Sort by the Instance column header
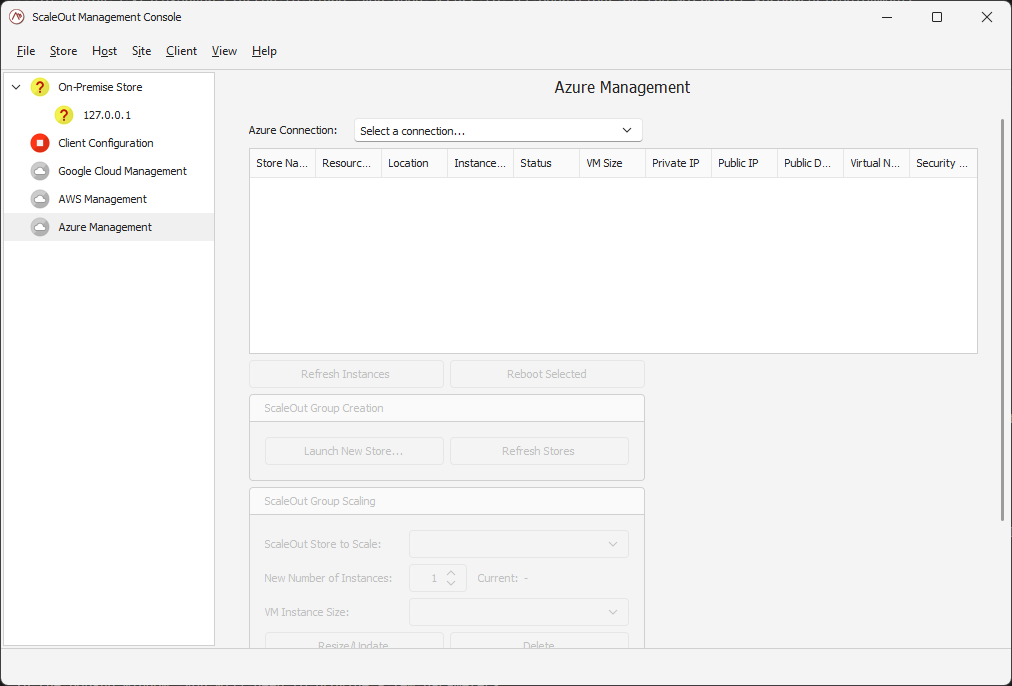Image resolution: width=1012 pixels, height=686 pixels. coord(480,163)
